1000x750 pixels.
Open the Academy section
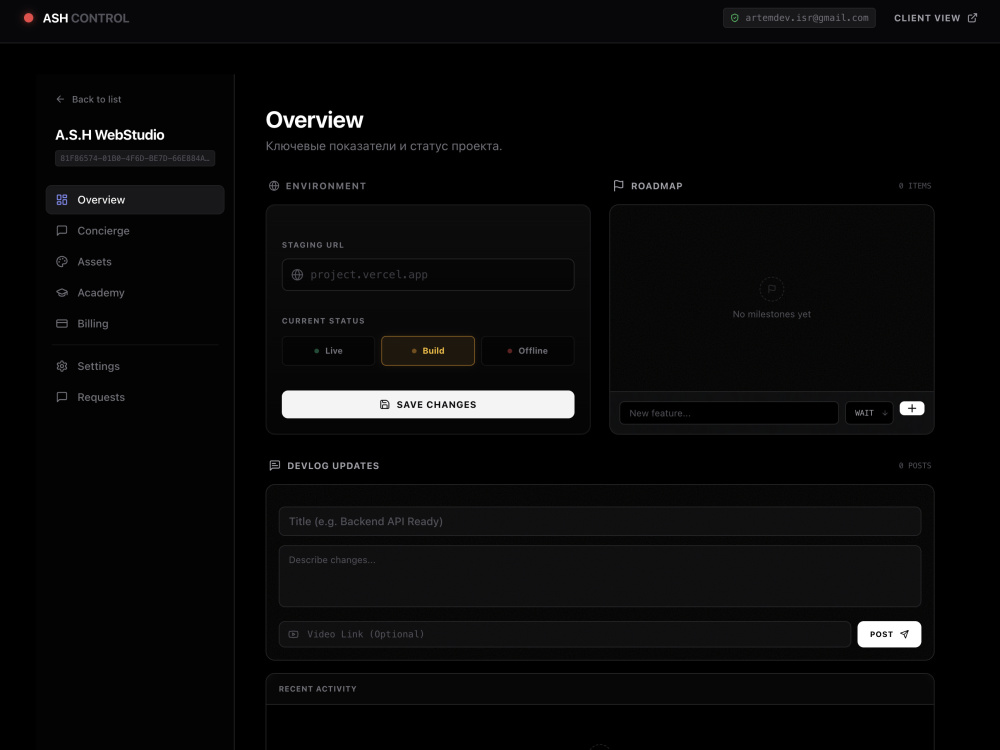click(135, 293)
